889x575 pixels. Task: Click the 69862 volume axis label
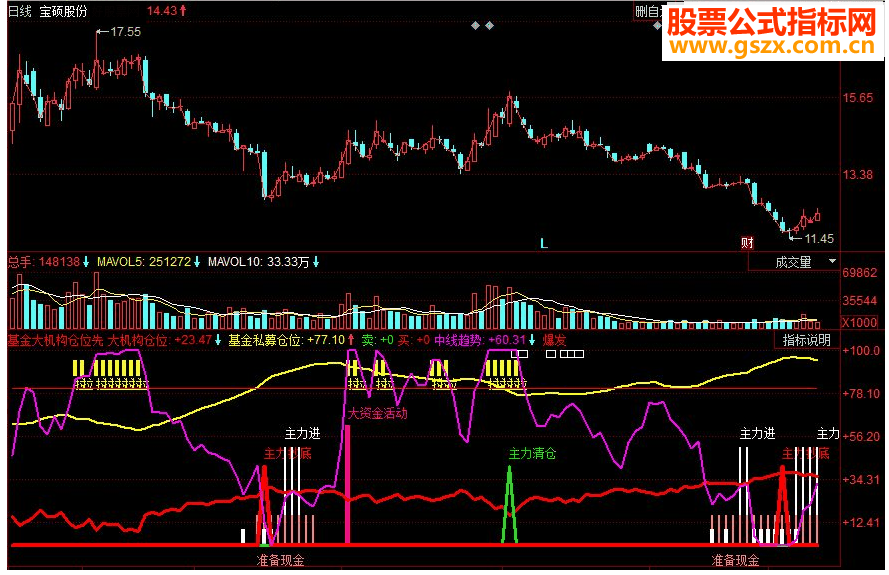[860, 273]
